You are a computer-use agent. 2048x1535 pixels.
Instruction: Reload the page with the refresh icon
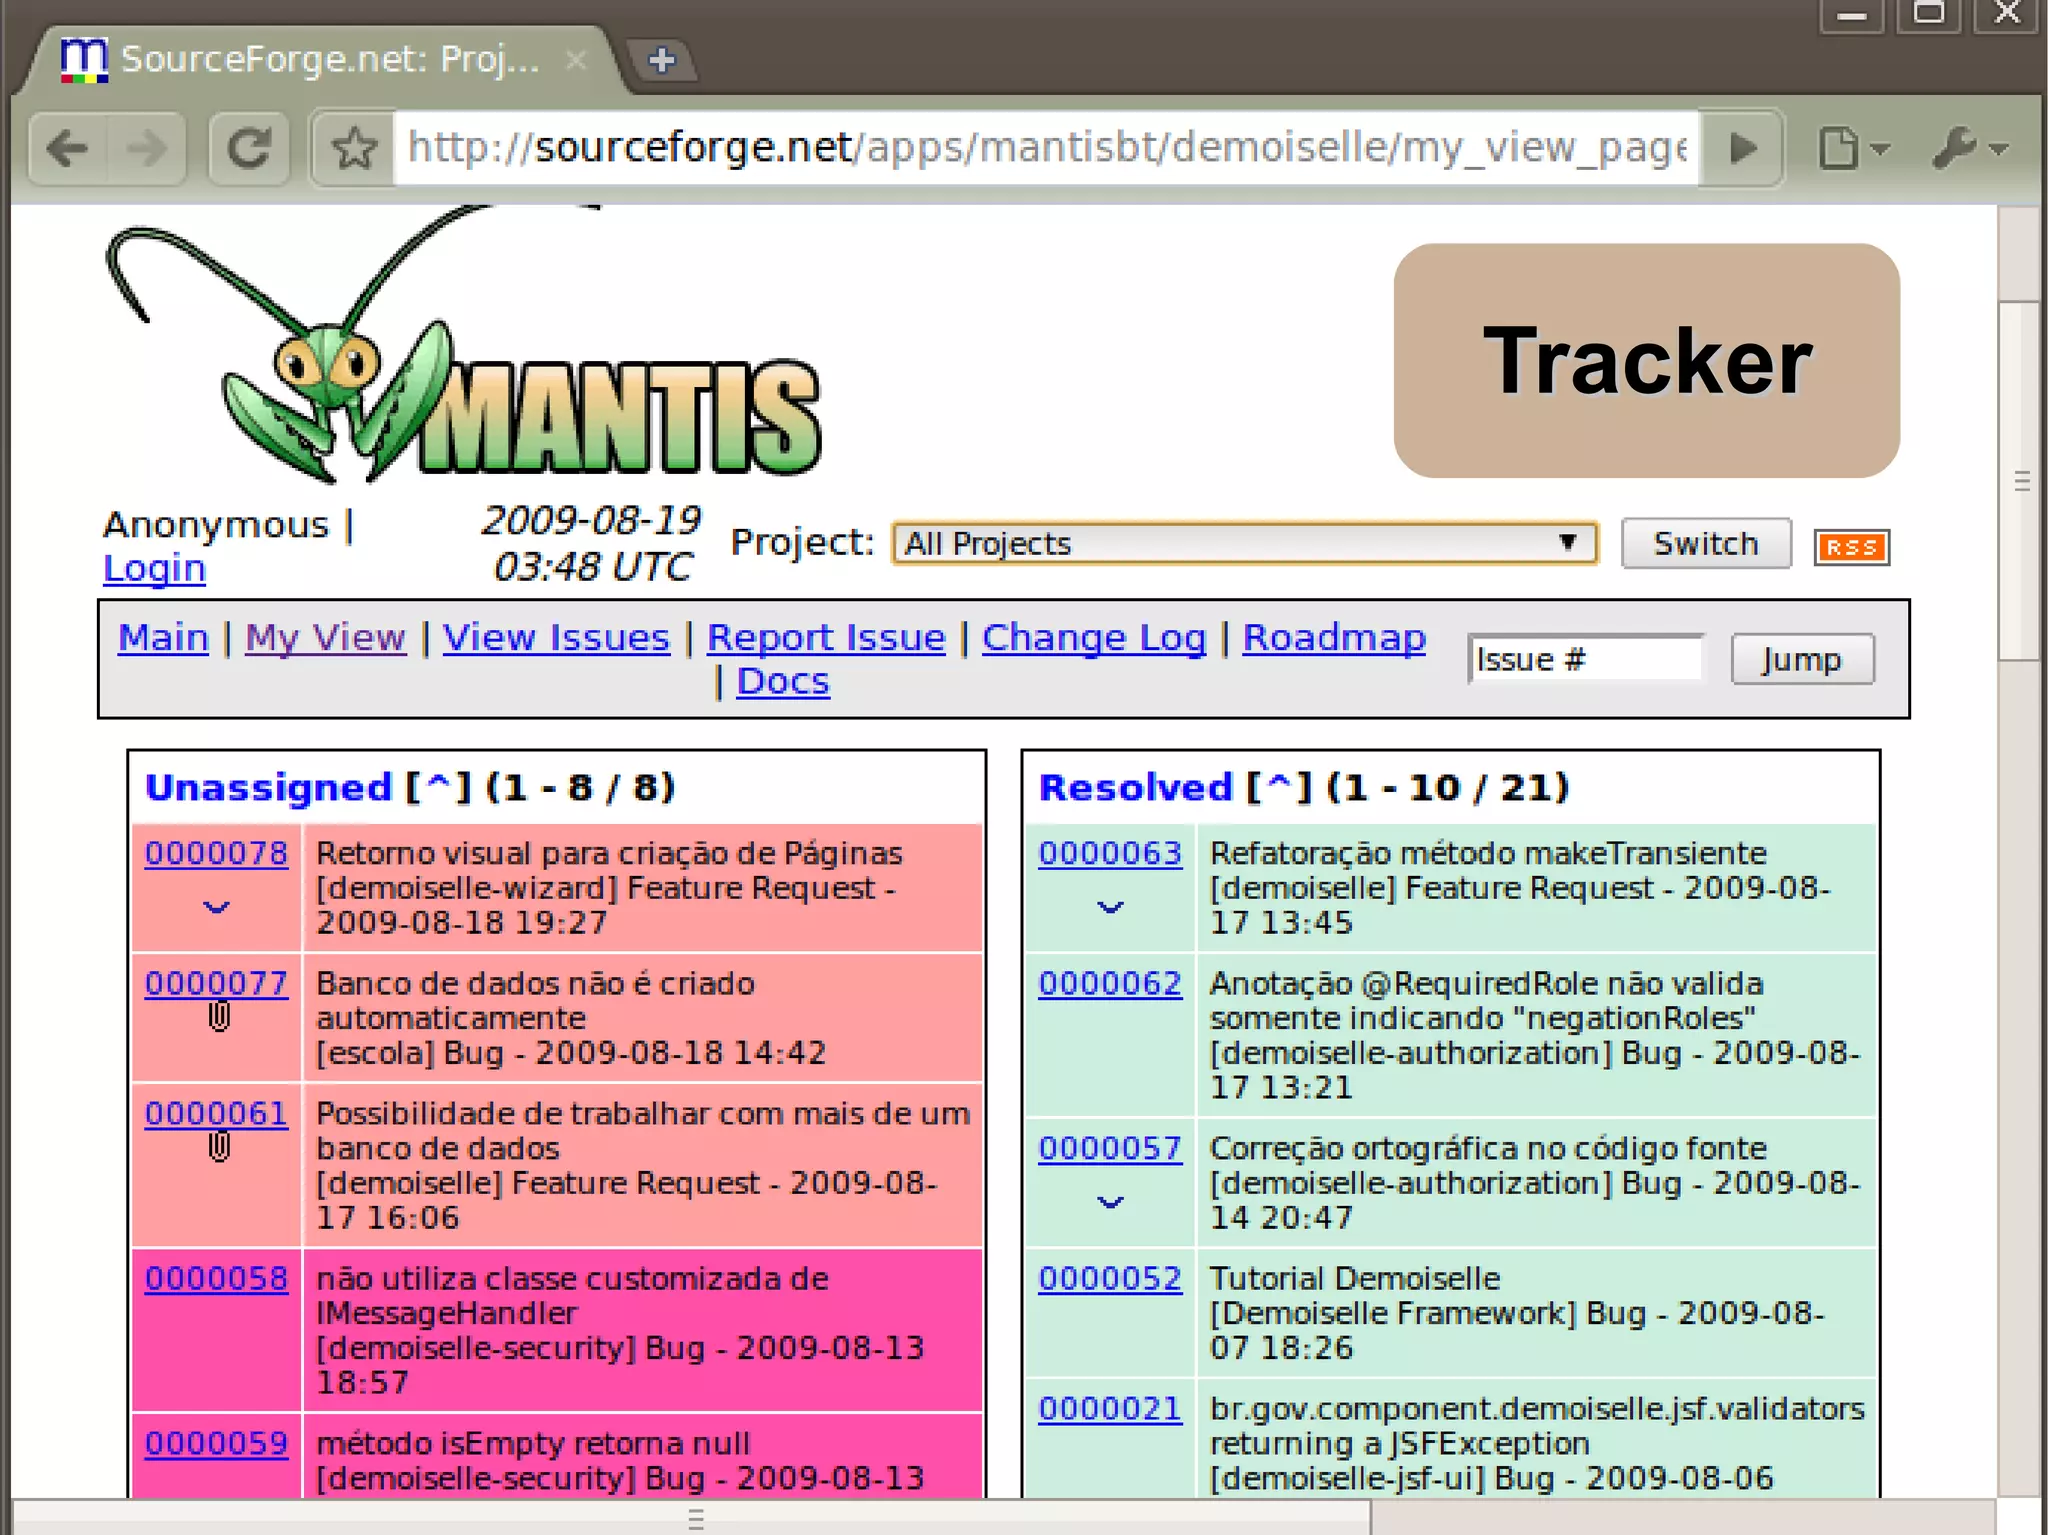click(249, 150)
